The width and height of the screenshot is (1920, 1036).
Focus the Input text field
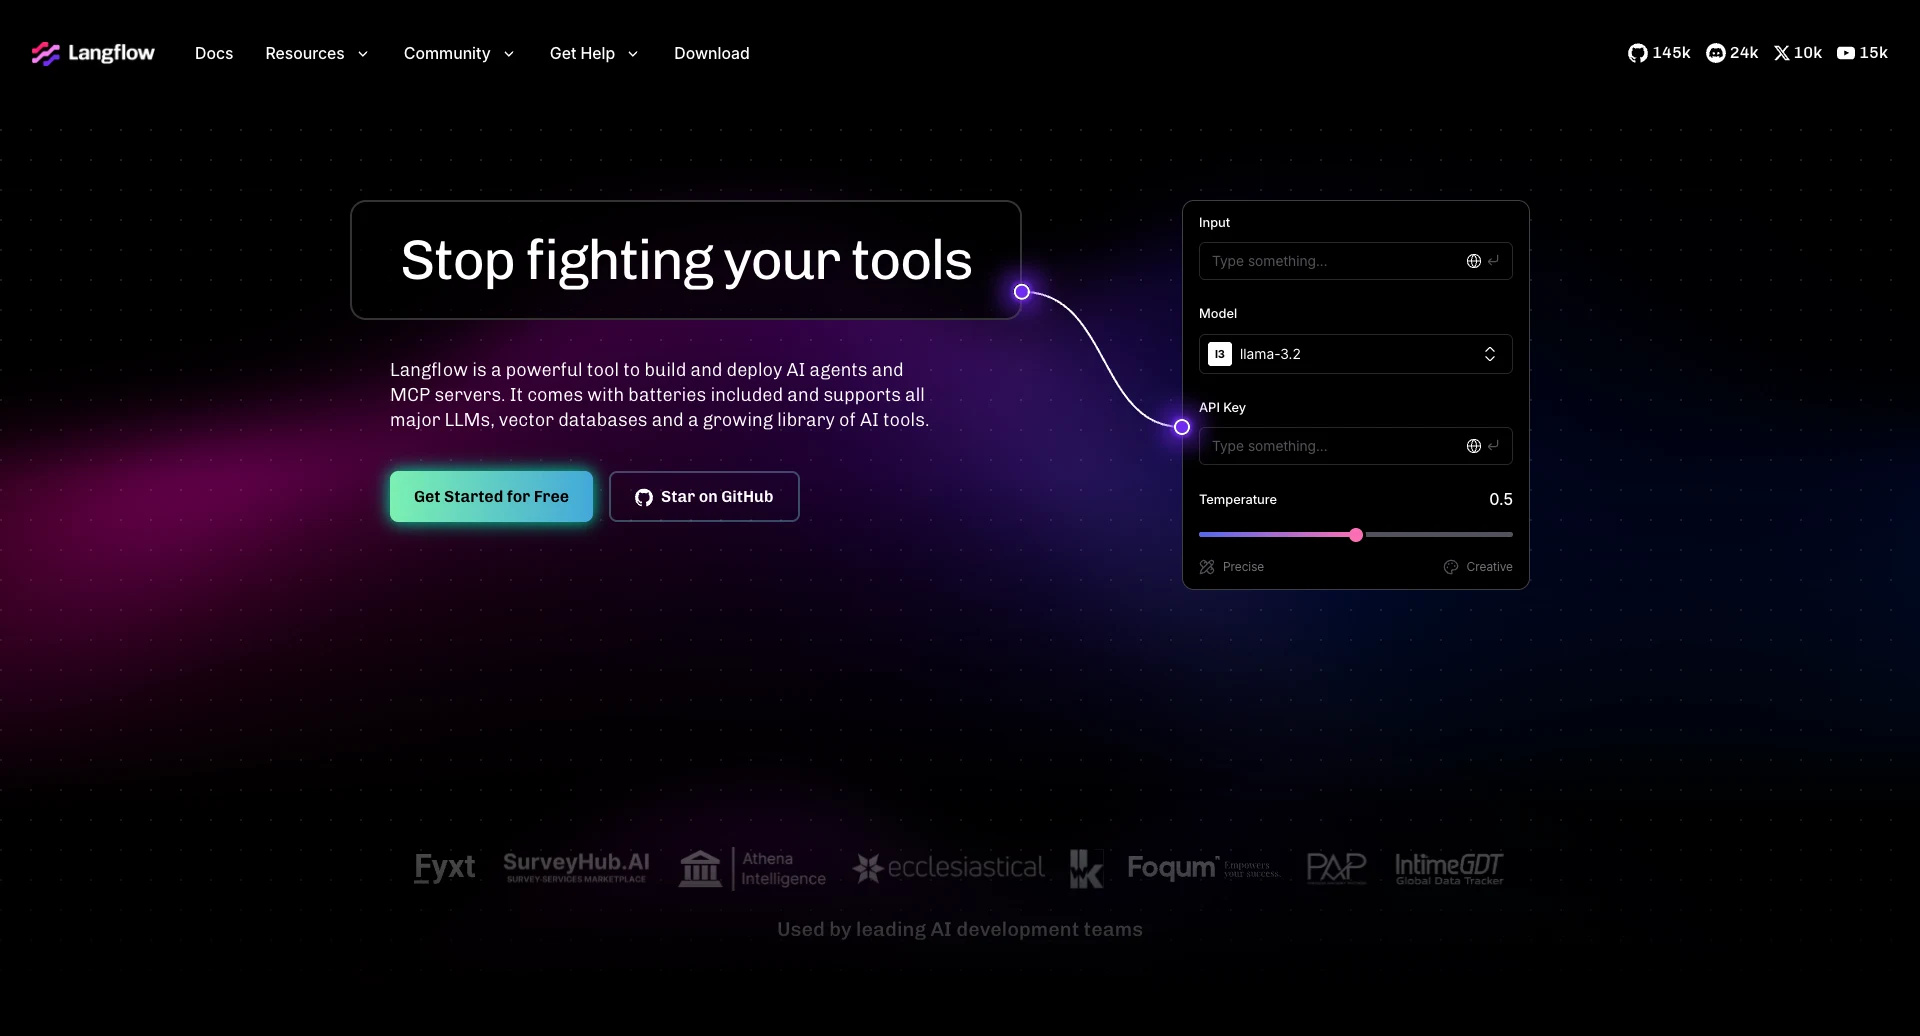tap(1355, 261)
